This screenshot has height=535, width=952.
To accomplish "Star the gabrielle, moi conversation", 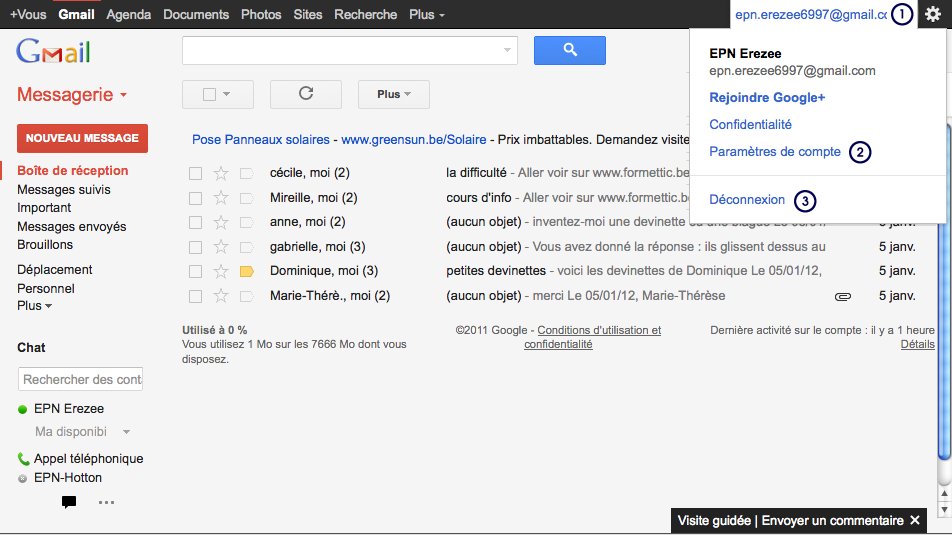I will [221, 247].
